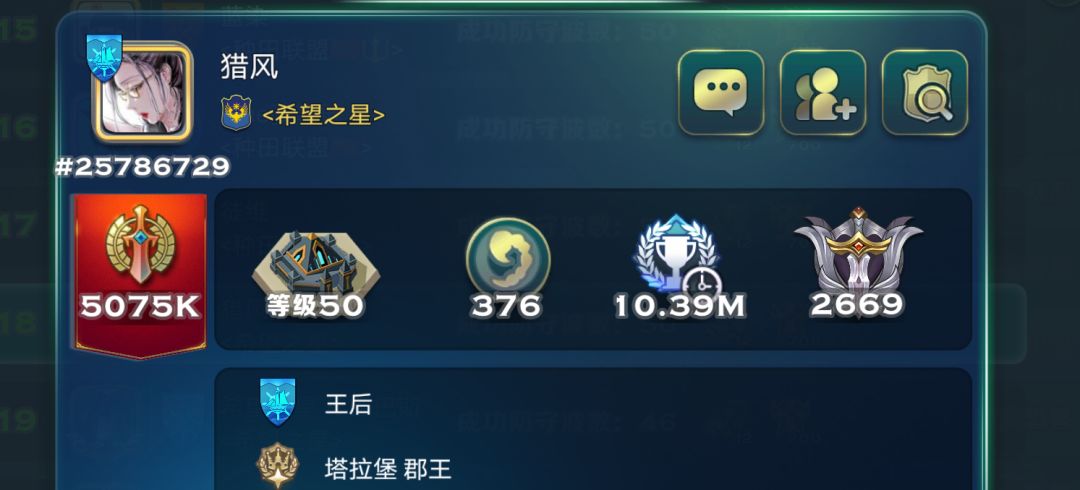1080x490 pixels.
Task: Open chat with player 猎风
Action: click(720, 92)
